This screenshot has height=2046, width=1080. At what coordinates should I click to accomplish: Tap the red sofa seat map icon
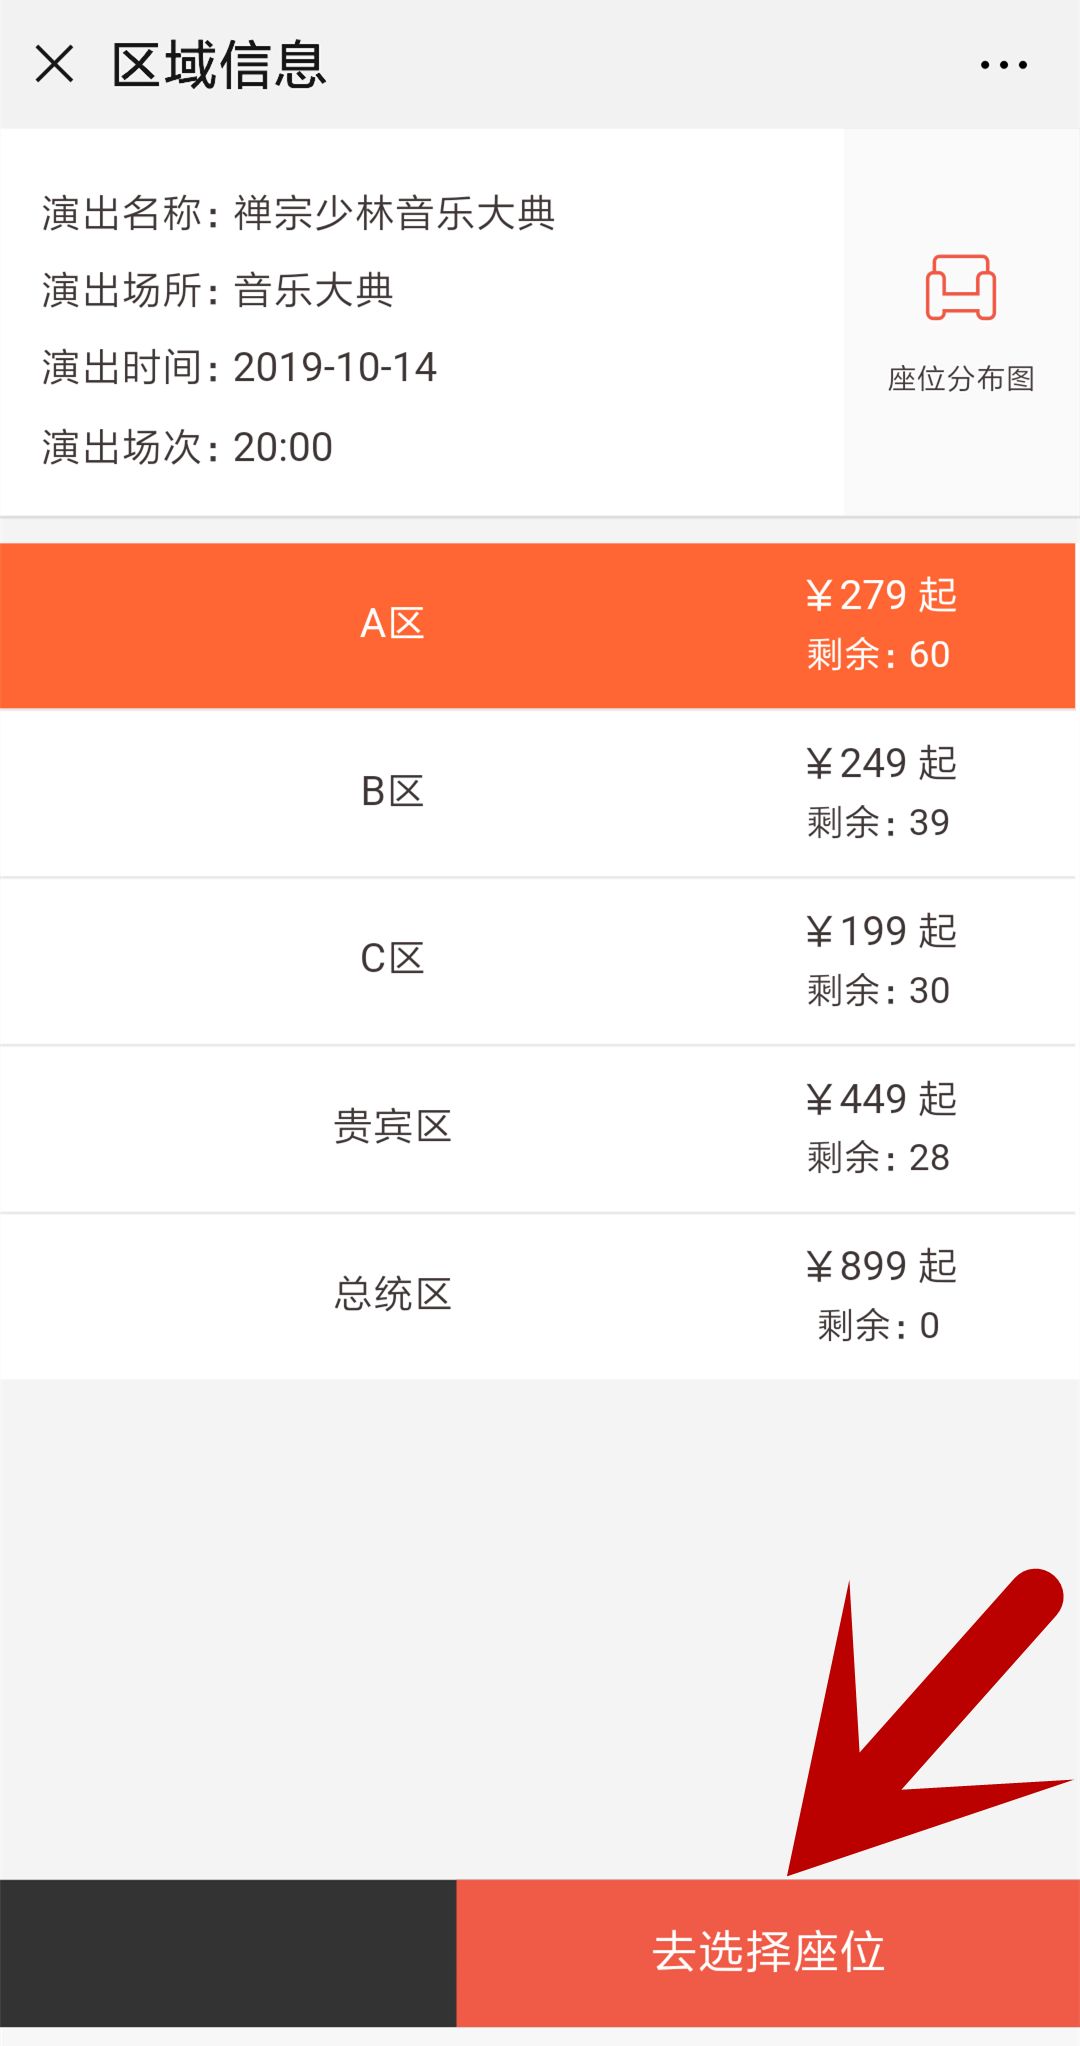[x=960, y=288]
